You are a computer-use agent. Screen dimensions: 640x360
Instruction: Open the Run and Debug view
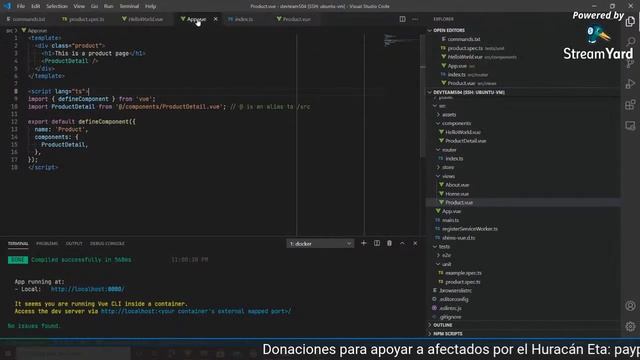[630, 84]
